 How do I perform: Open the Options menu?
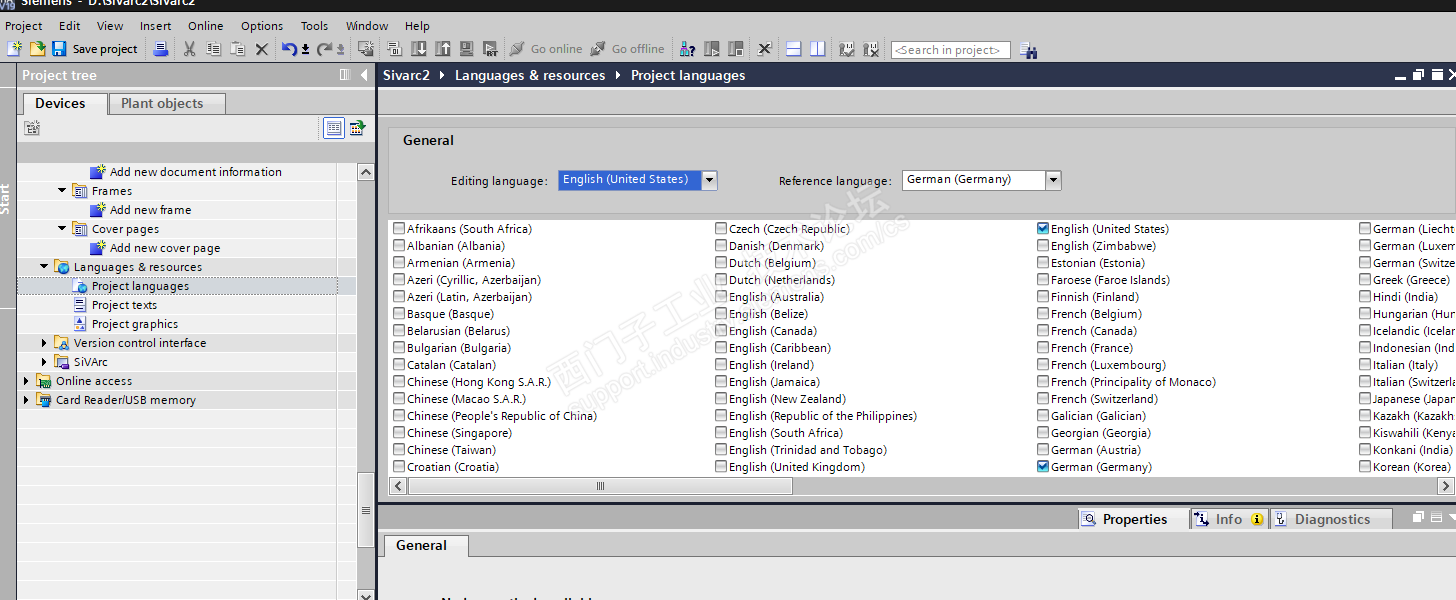[262, 26]
